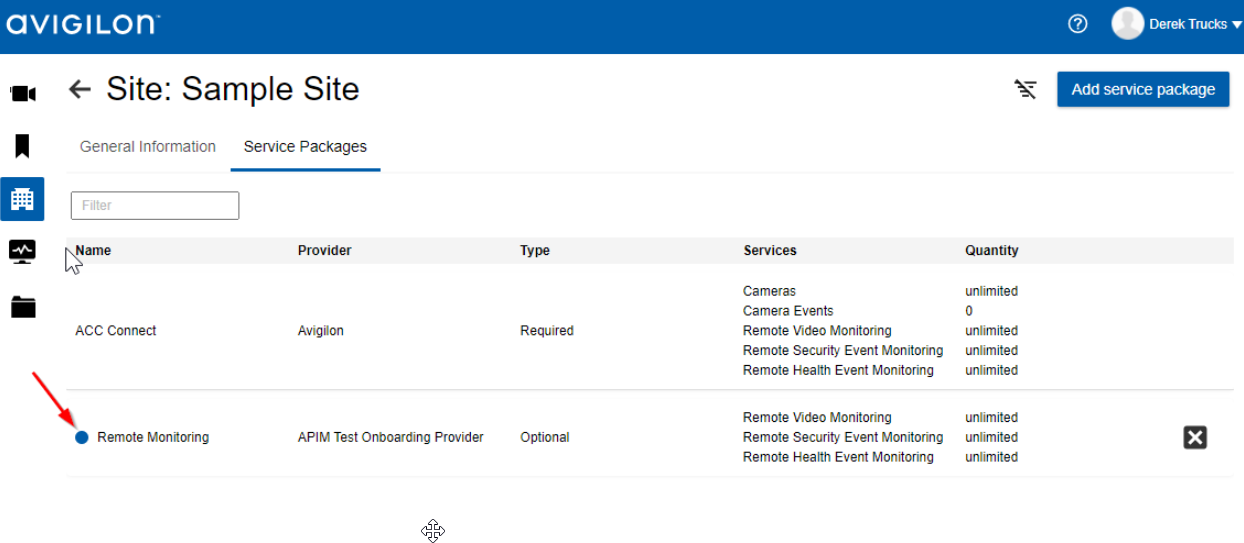The width and height of the screenshot is (1244, 543).
Task: Open the folder icon in sidebar
Action: click(x=22, y=307)
